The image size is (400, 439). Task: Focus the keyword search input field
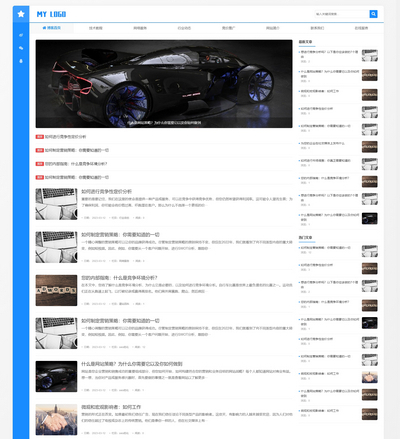coord(342,14)
